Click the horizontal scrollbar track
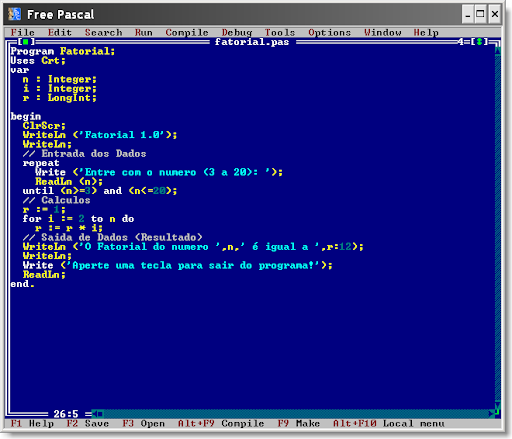Screen dimensions: 512x439 (x=297, y=414)
